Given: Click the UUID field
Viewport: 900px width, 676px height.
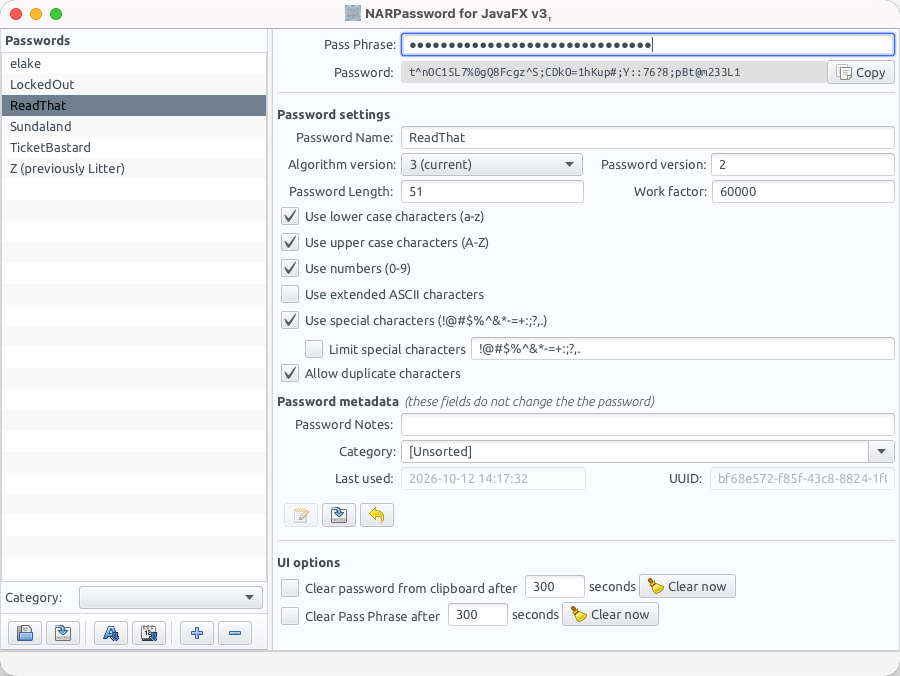Looking at the screenshot, I should [x=802, y=479].
